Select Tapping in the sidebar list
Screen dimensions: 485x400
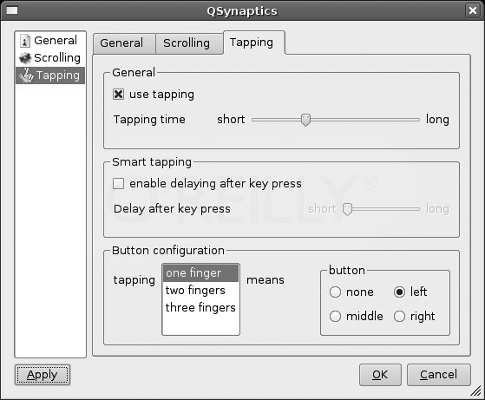(x=50, y=75)
